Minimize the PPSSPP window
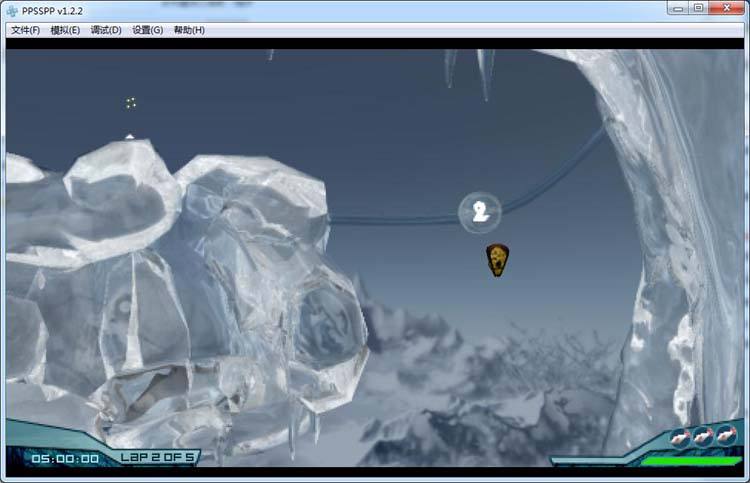 click(x=678, y=8)
